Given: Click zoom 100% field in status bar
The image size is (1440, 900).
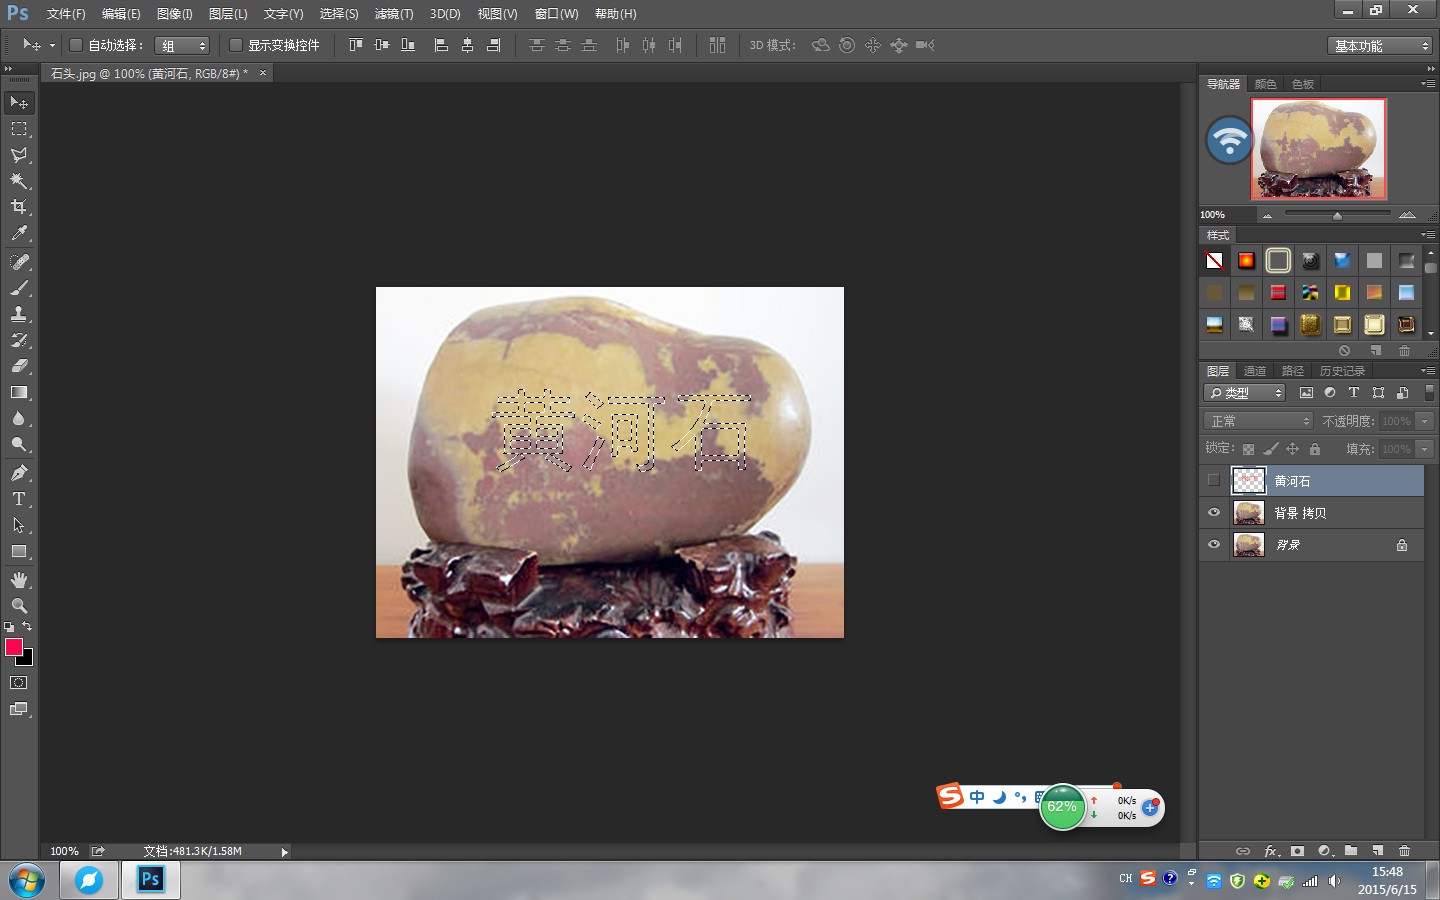Looking at the screenshot, I should click(64, 852).
